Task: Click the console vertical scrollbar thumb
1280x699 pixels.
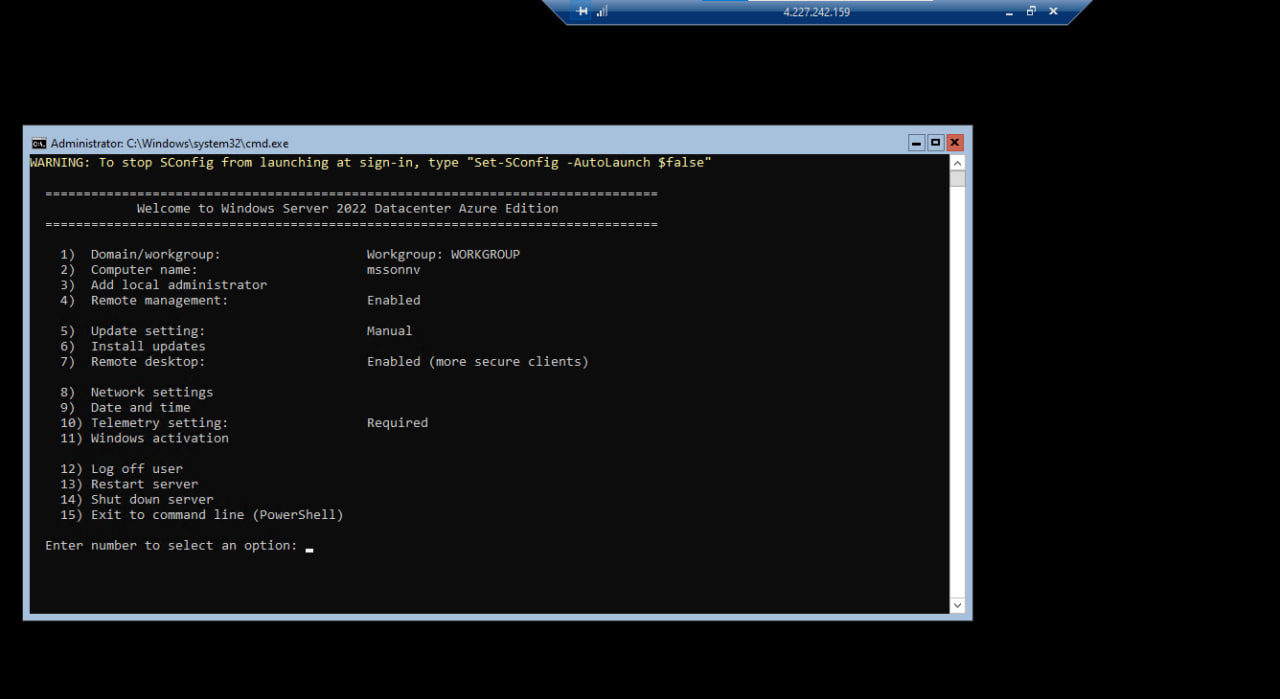Action: [x=957, y=179]
